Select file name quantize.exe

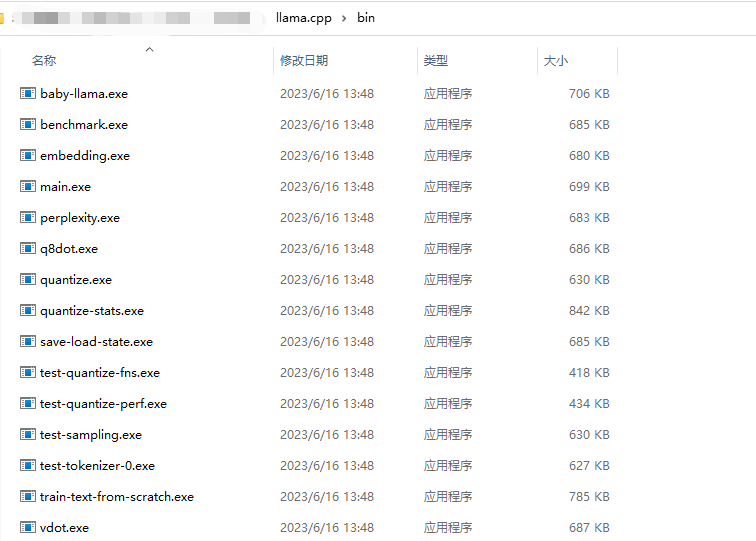(x=76, y=280)
